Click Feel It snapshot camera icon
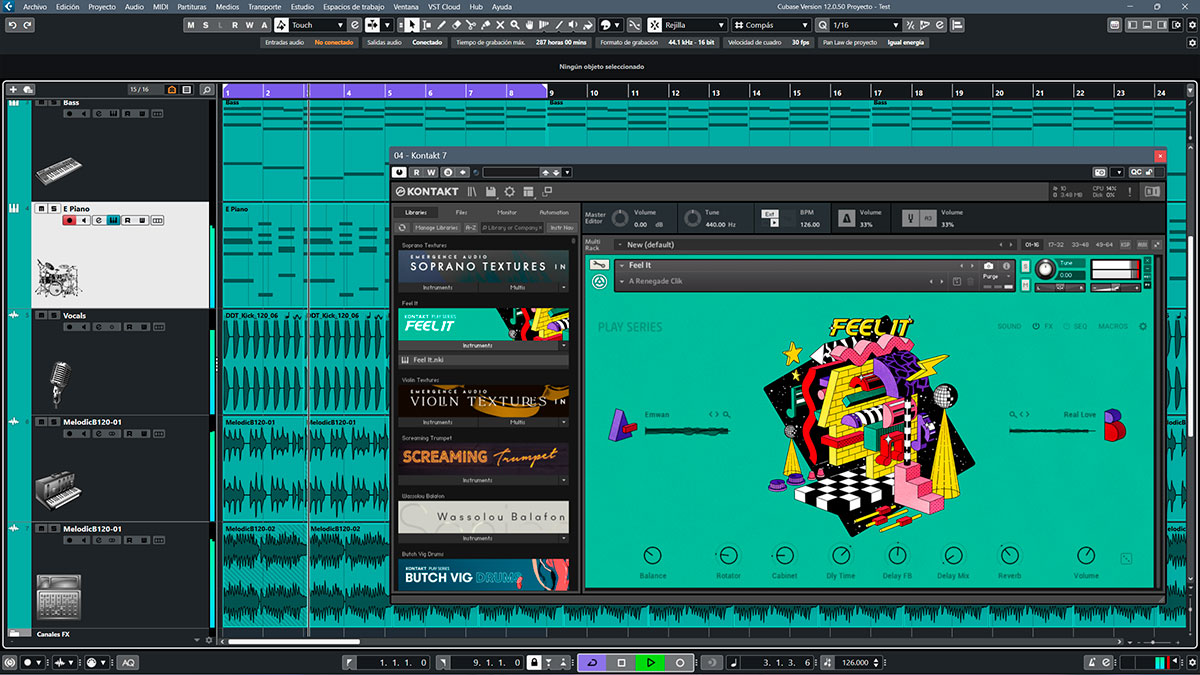Screen dimensions: 1200x675 pos(988,266)
